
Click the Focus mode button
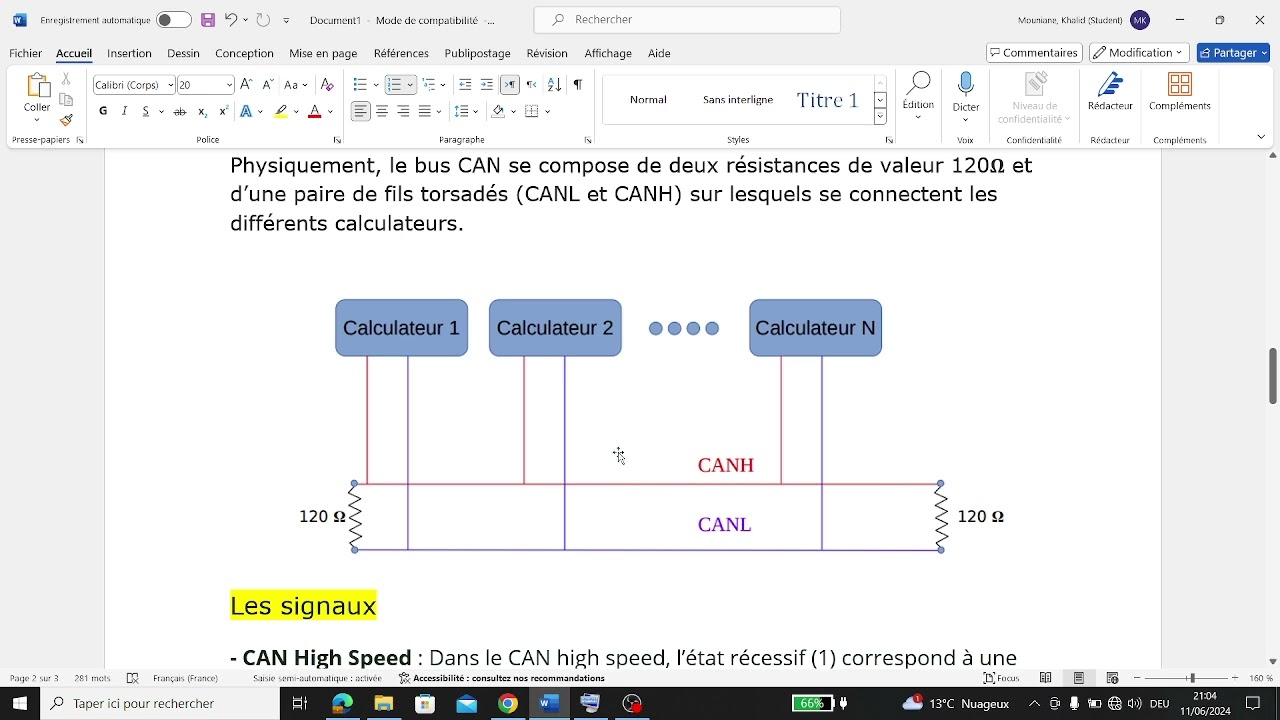tap(1001, 678)
